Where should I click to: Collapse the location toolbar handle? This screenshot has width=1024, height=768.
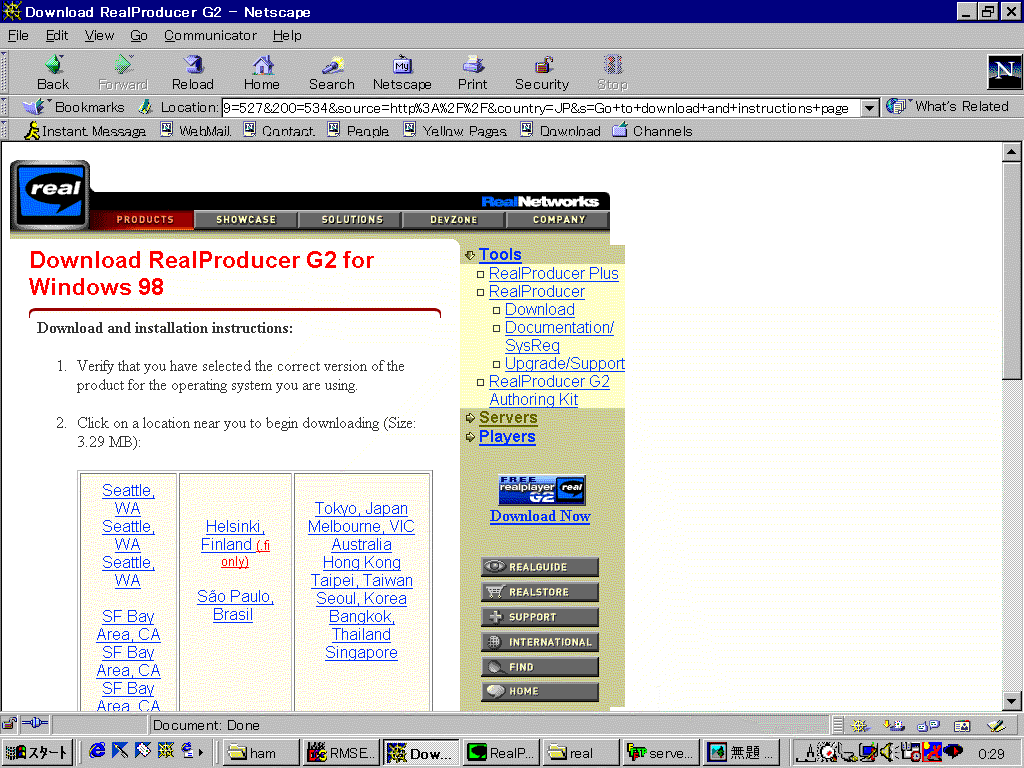click(x=4, y=106)
